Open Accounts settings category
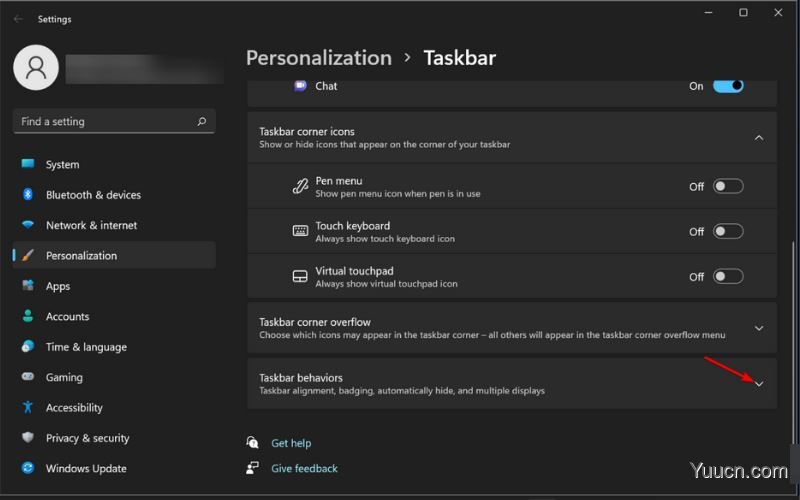 point(114,316)
